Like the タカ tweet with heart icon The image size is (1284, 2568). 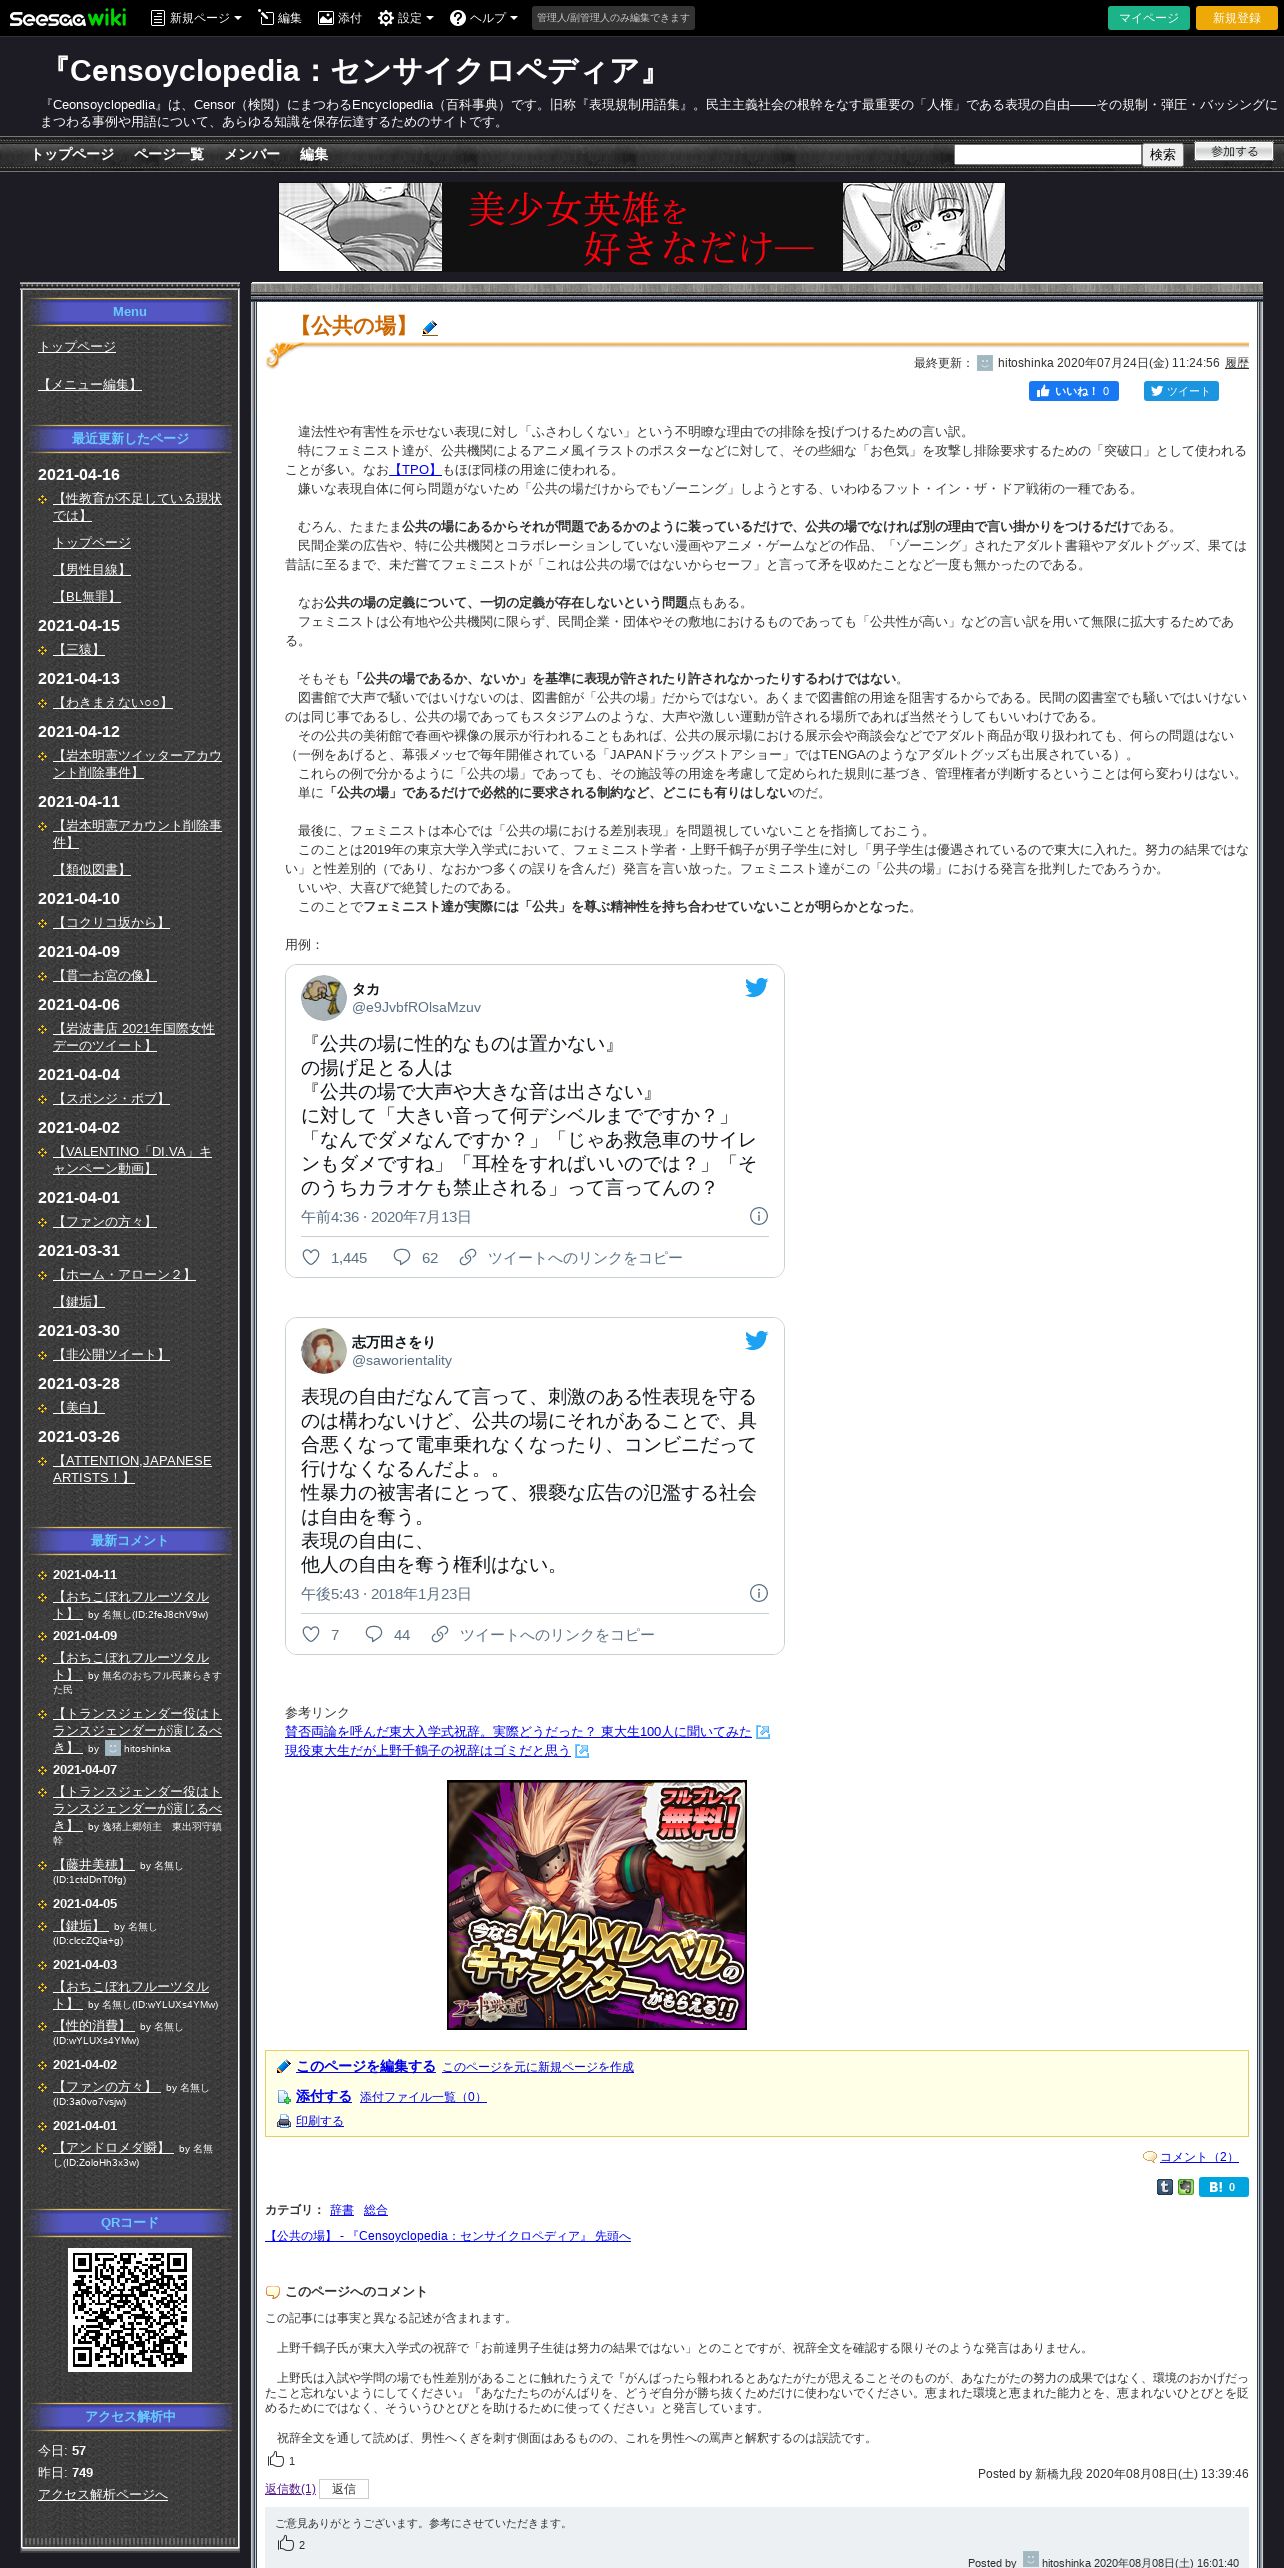point(311,1257)
